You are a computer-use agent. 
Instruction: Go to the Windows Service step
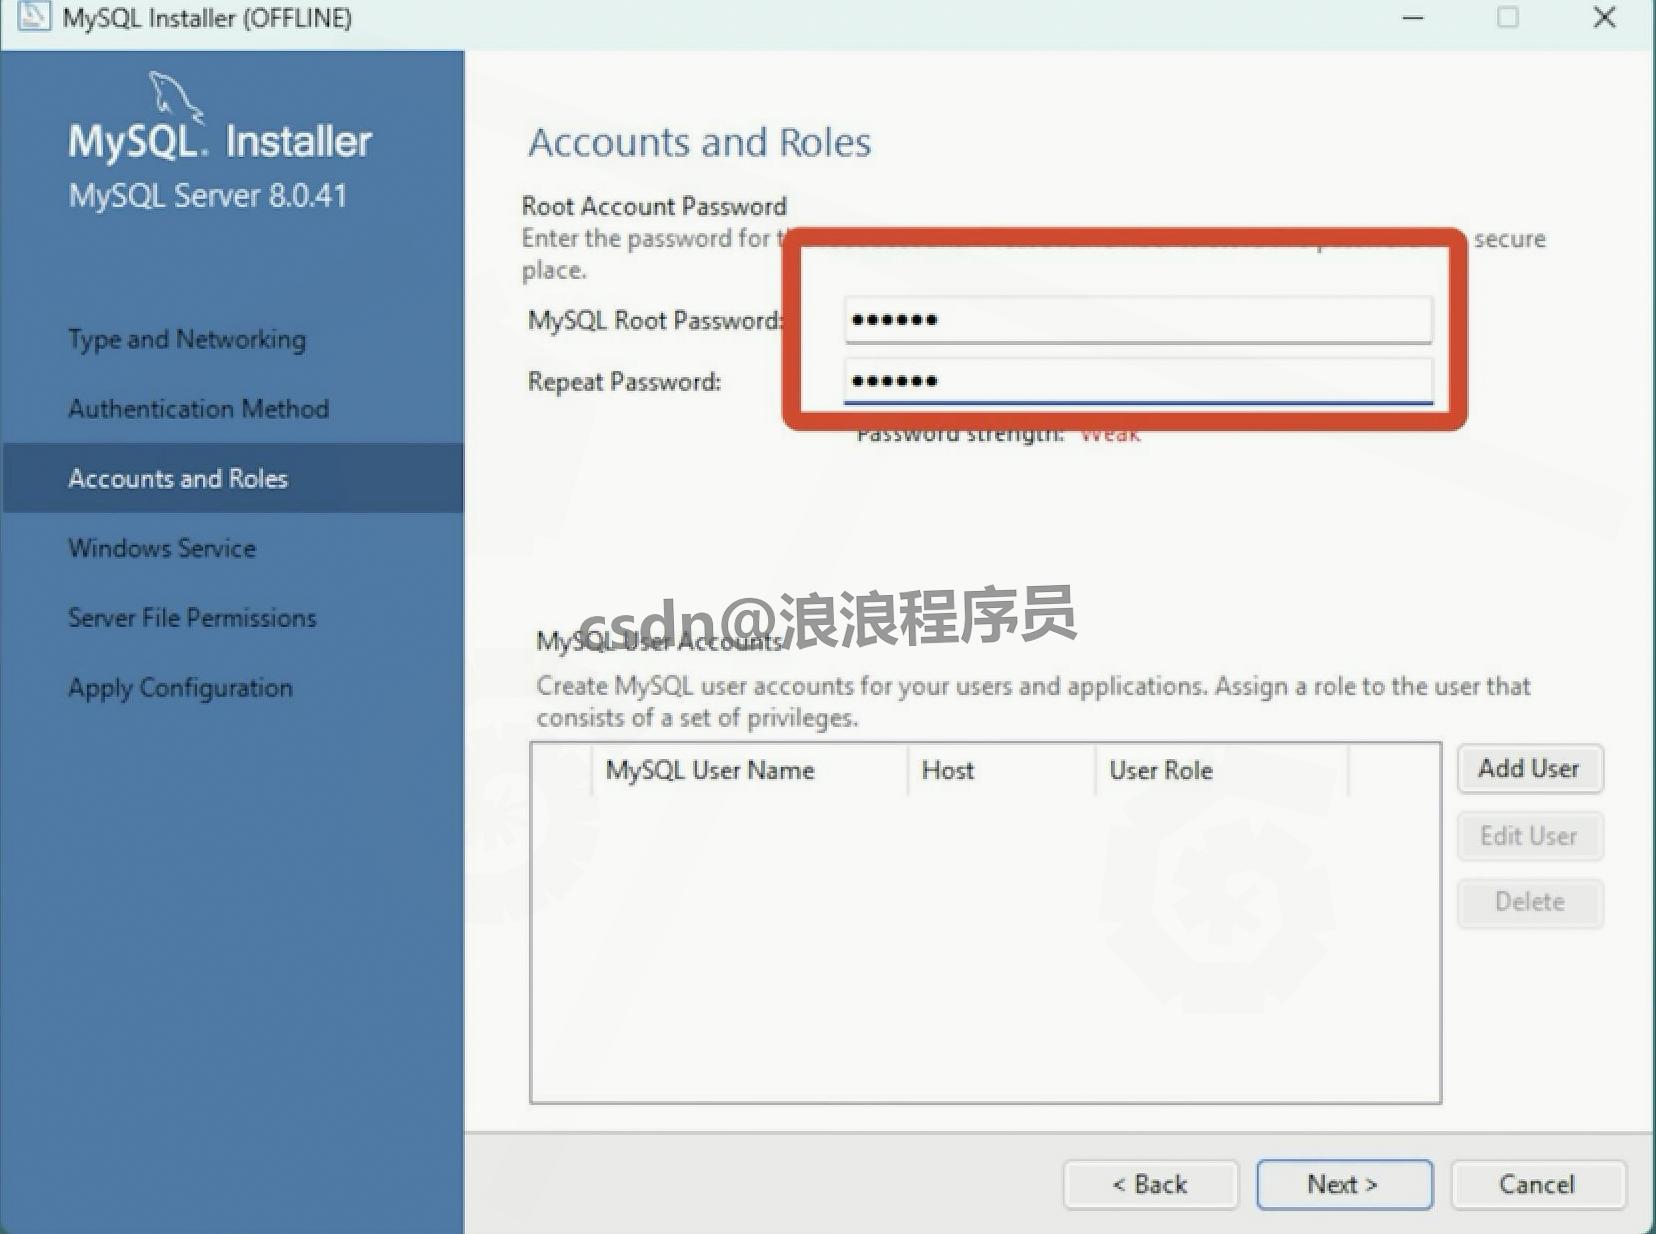point(162,548)
